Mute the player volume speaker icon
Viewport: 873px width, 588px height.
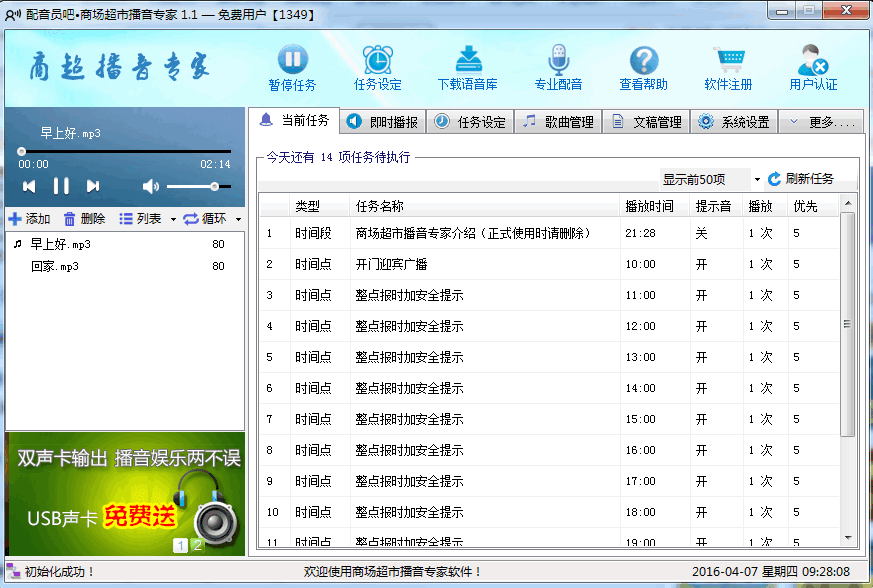pyautogui.click(x=151, y=186)
